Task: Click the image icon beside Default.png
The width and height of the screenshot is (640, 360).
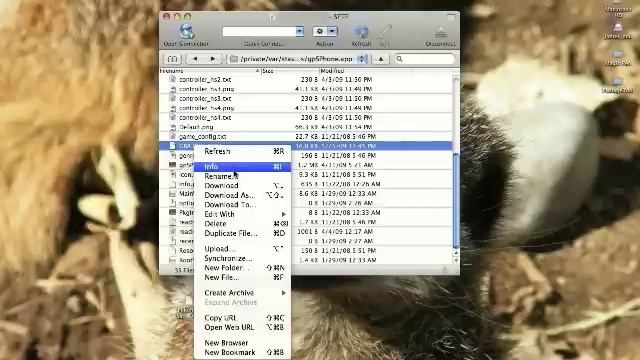Action: [x=172, y=127]
